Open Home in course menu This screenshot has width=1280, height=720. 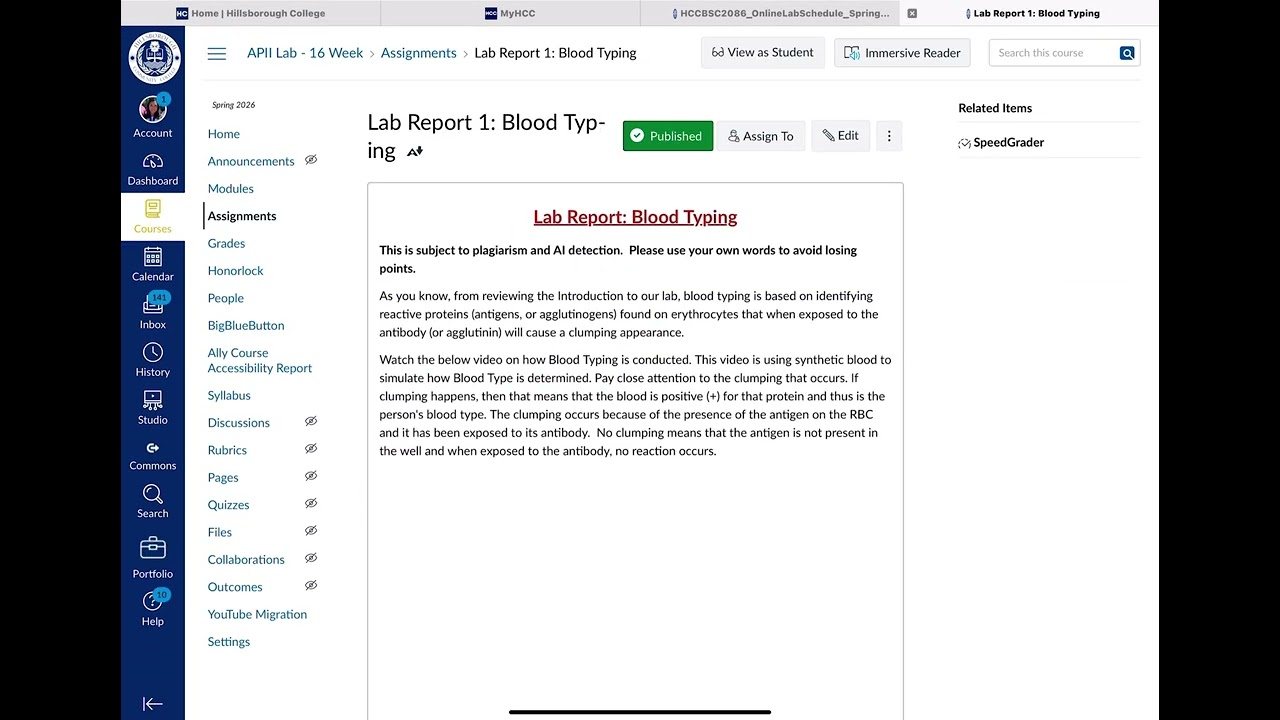click(224, 134)
